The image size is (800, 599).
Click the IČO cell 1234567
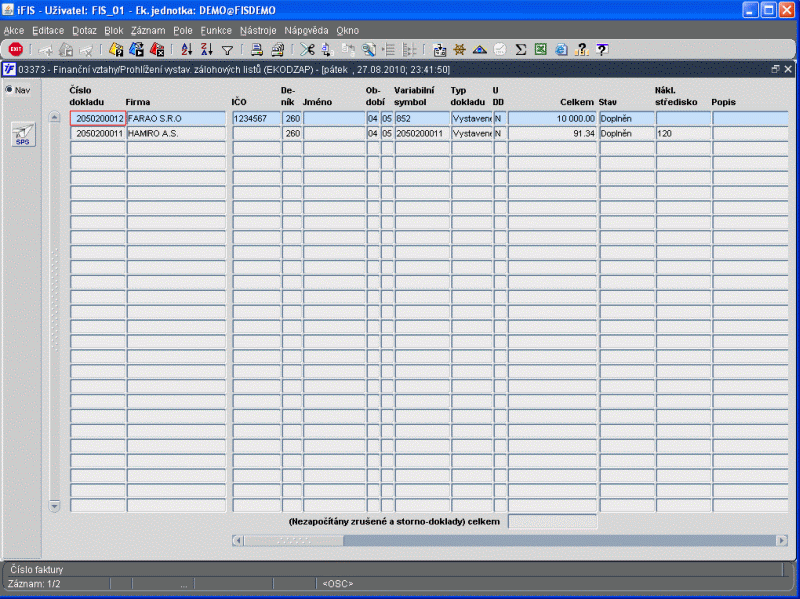(256, 118)
